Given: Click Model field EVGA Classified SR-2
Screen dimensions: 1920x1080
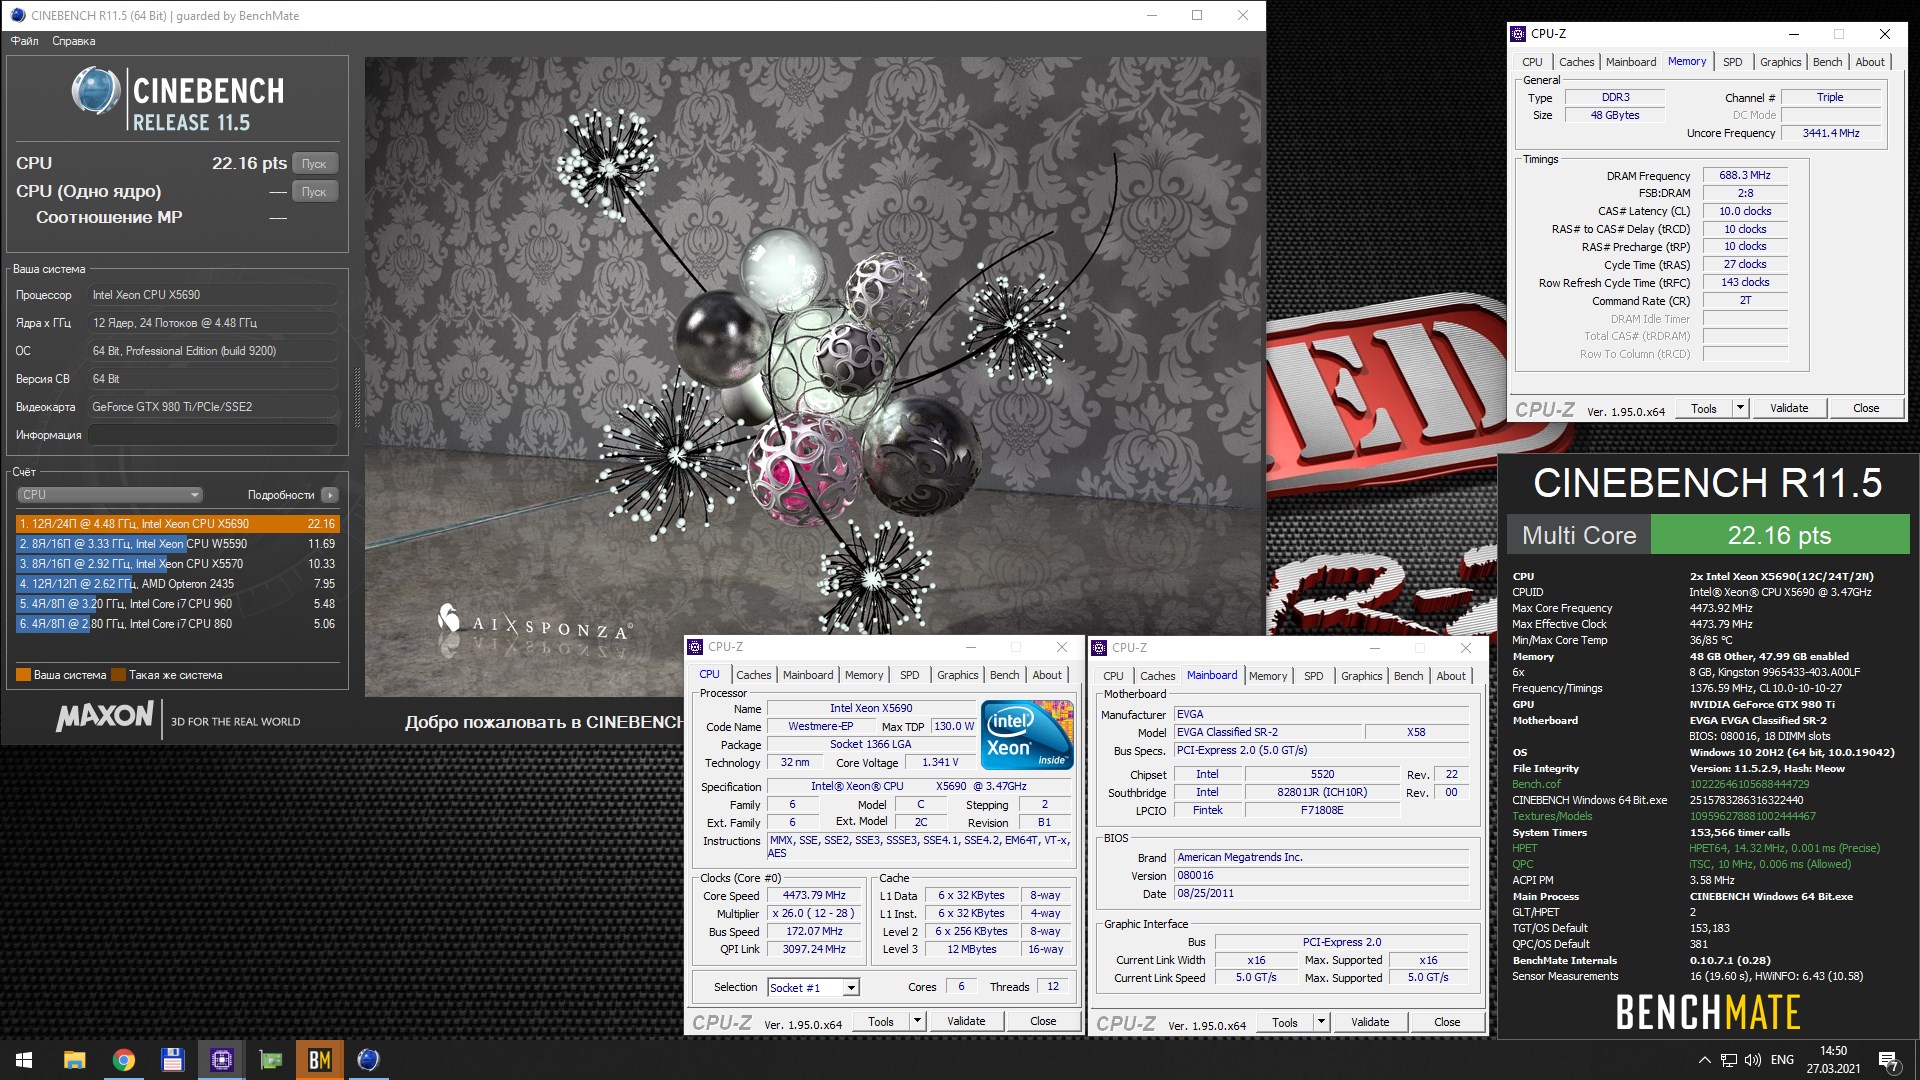Looking at the screenshot, I should [x=1267, y=732].
